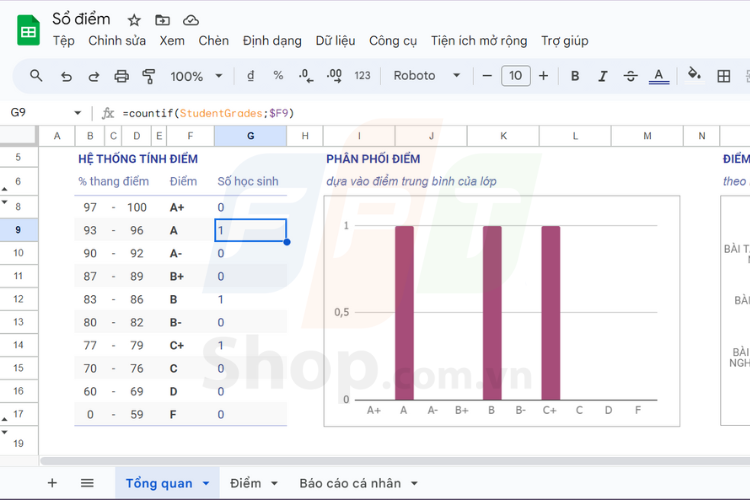
Task: Decrease decimal places
Action: coord(306,76)
